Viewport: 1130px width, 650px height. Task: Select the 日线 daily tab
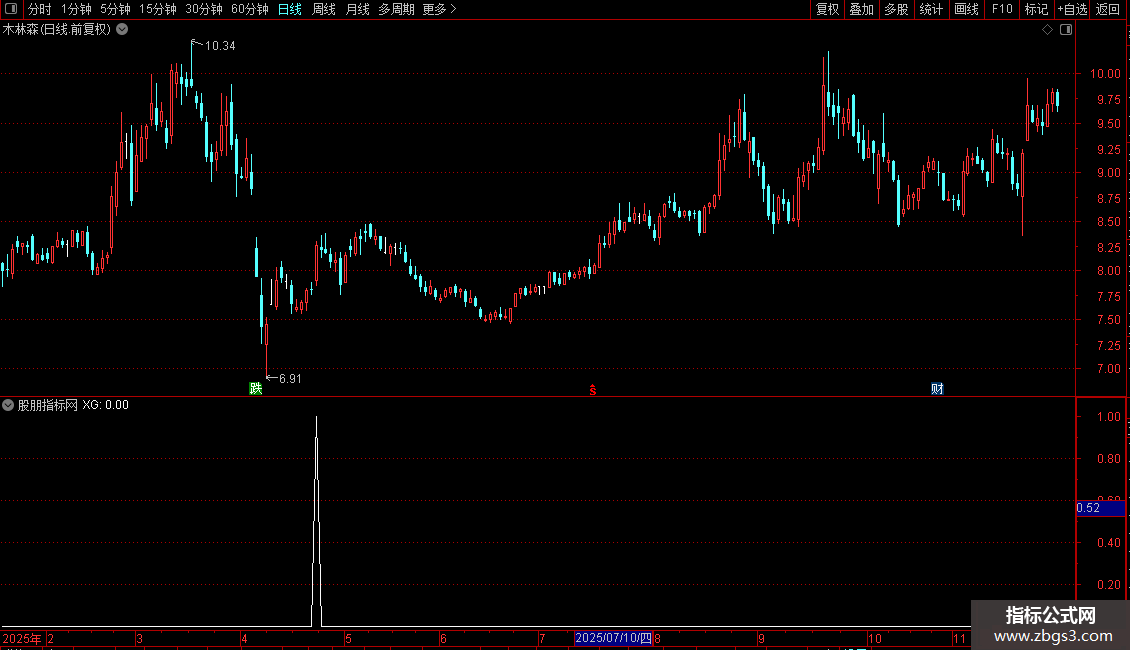290,9
